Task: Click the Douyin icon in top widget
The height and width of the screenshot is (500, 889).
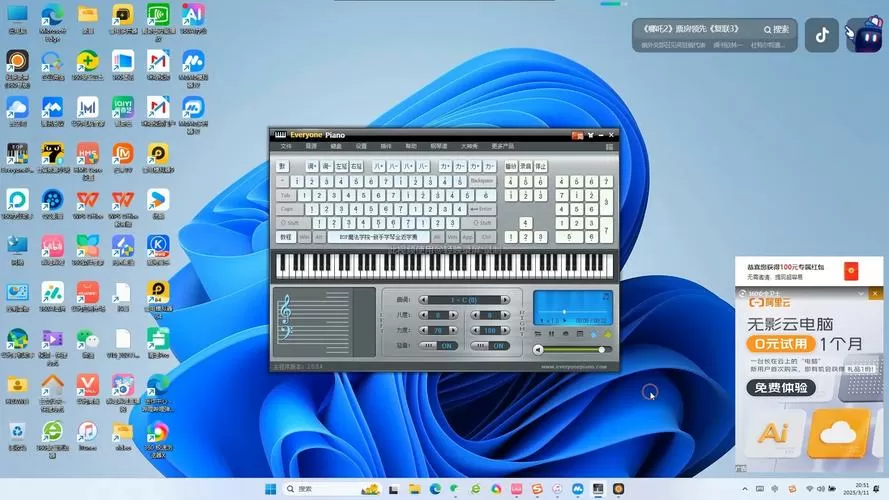Action: click(x=822, y=35)
